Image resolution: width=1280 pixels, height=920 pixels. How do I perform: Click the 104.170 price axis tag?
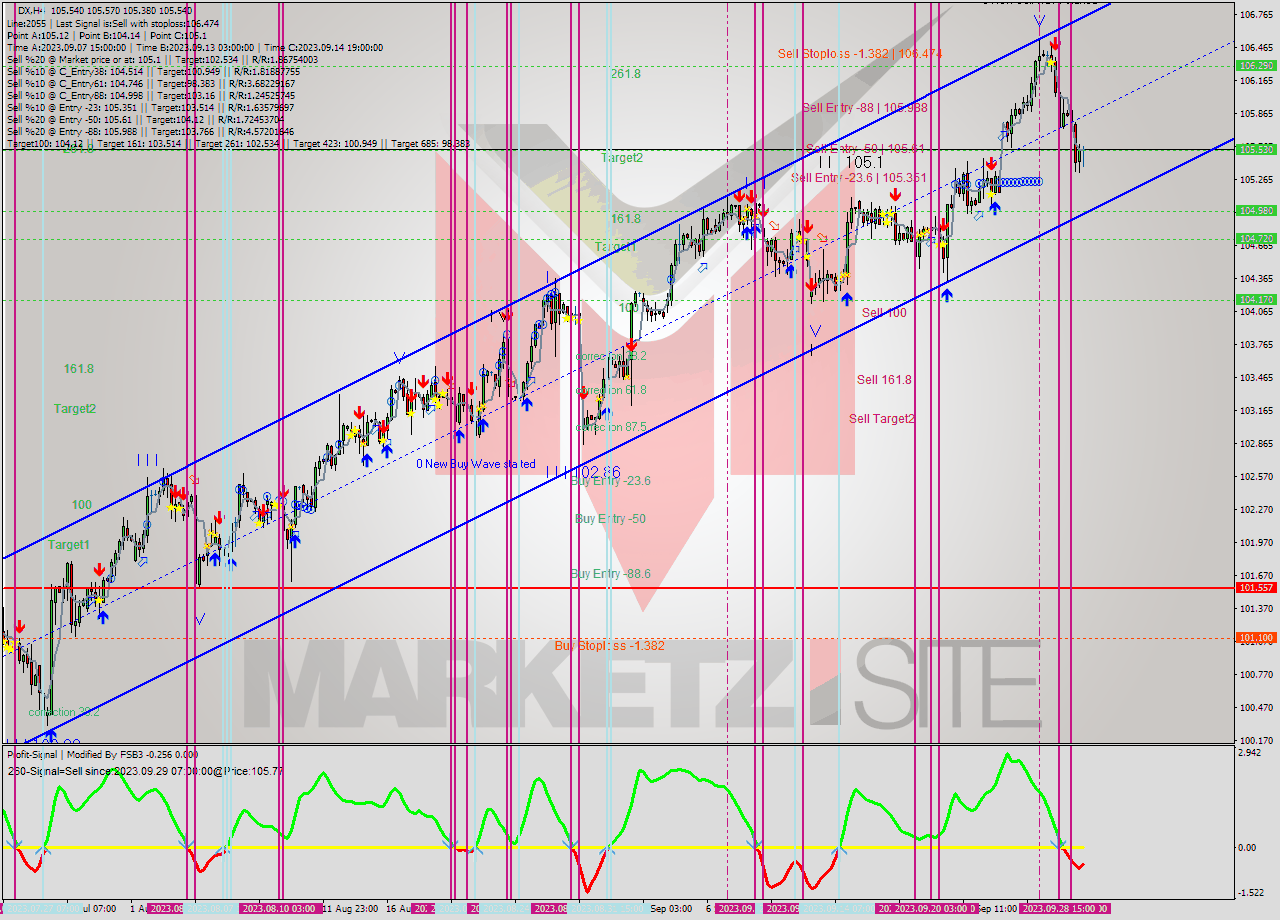tap(1256, 299)
